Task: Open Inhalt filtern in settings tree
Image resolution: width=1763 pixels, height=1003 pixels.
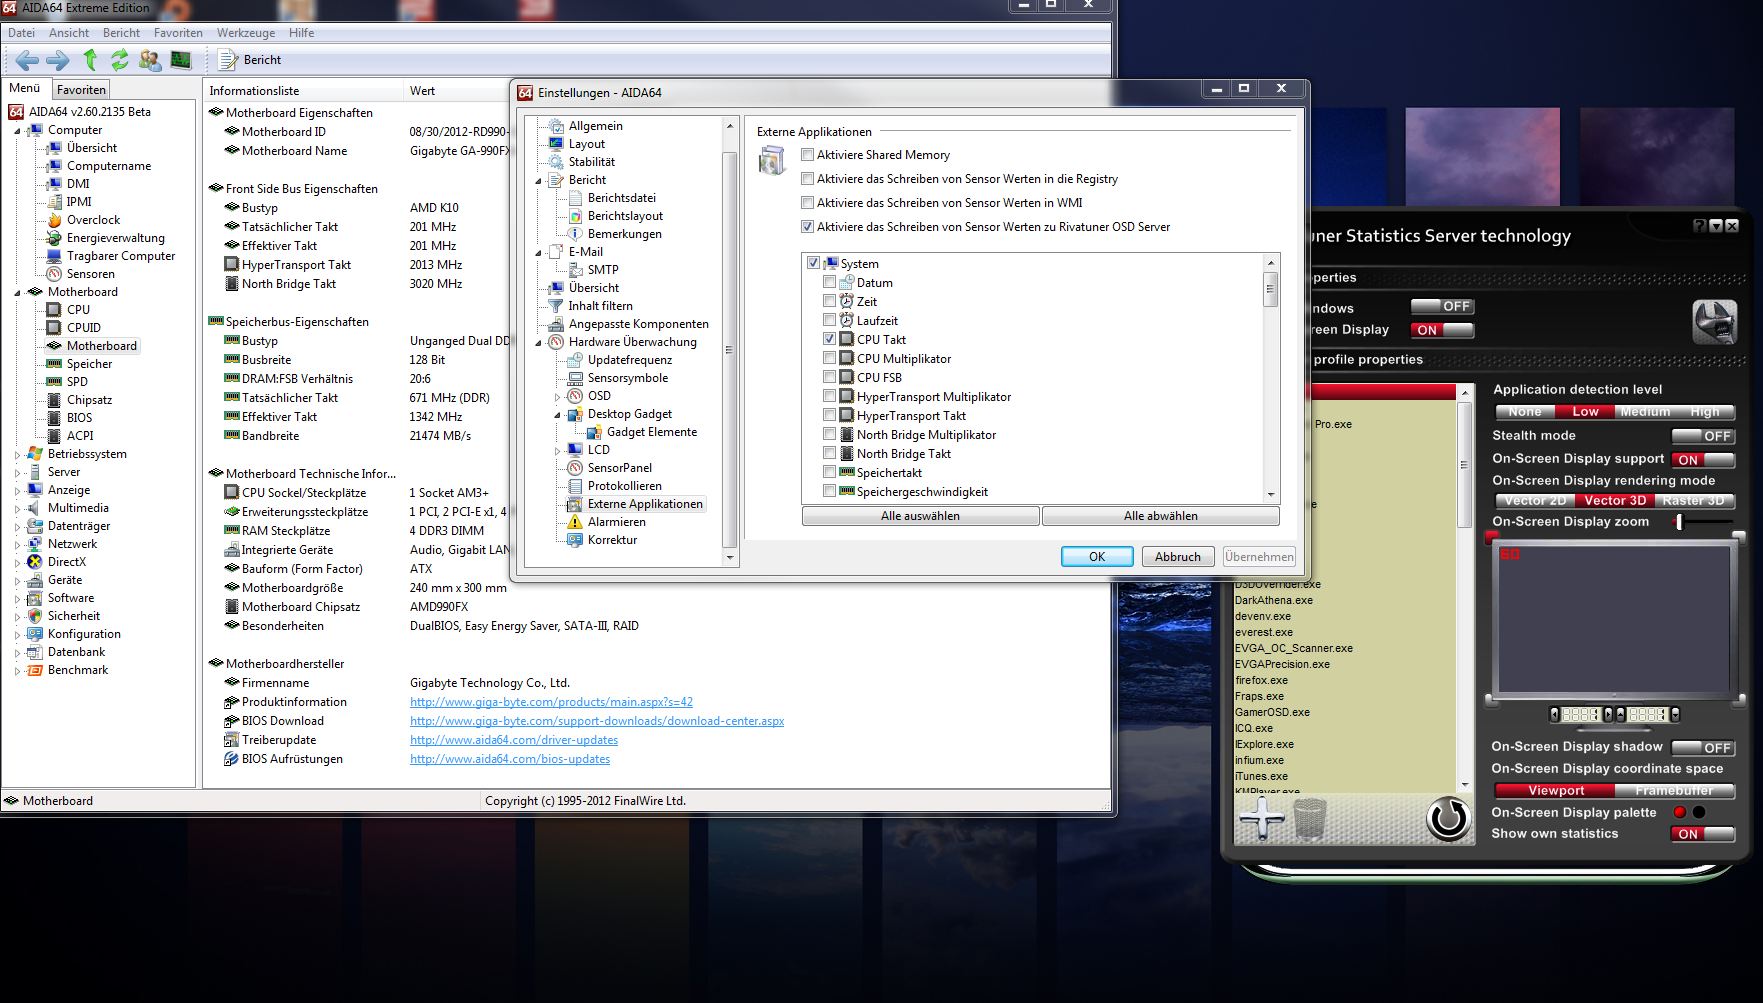Action: pos(600,306)
